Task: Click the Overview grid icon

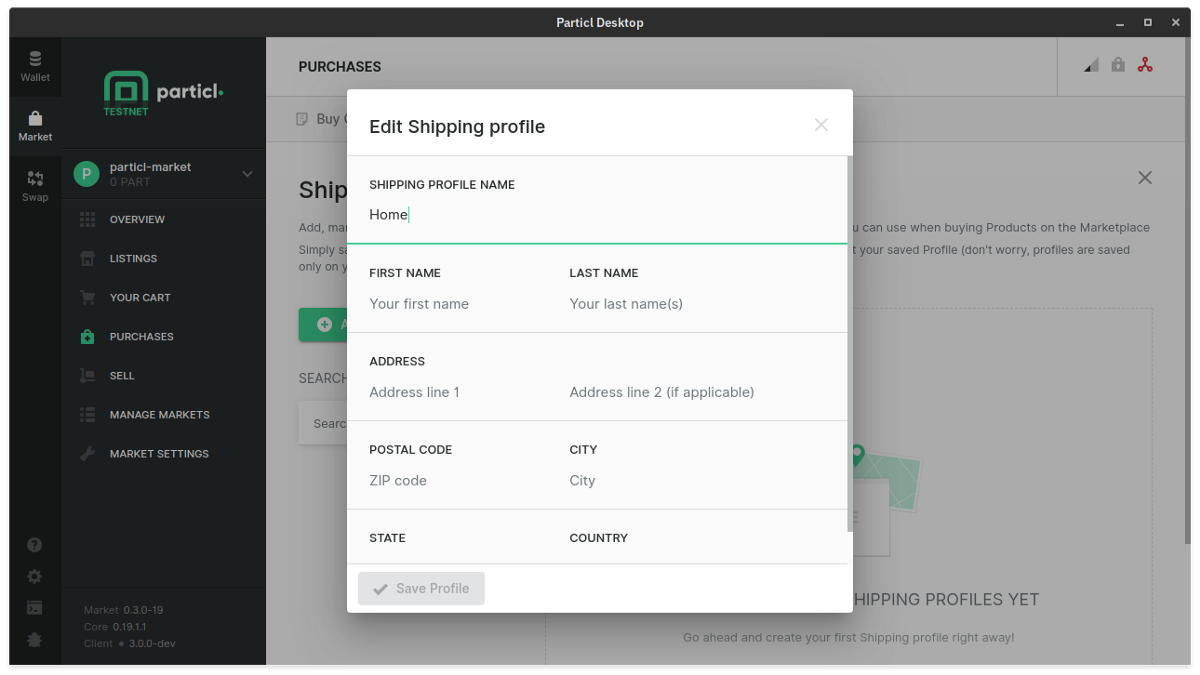Action: (x=88, y=219)
